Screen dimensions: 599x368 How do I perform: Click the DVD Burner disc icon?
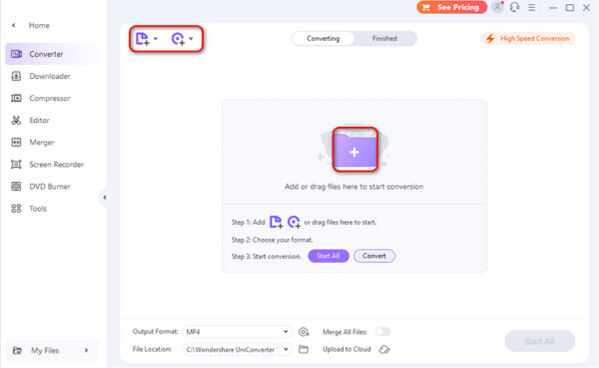16,186
